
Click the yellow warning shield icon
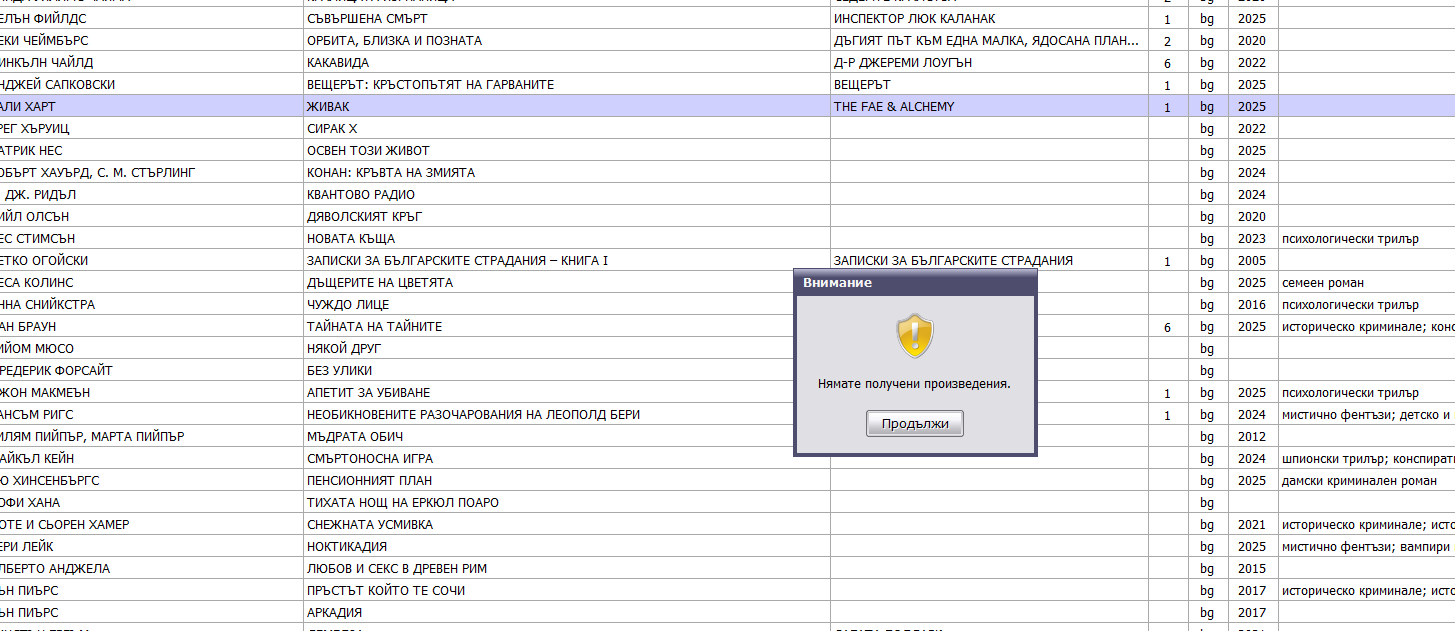point(914,336)
